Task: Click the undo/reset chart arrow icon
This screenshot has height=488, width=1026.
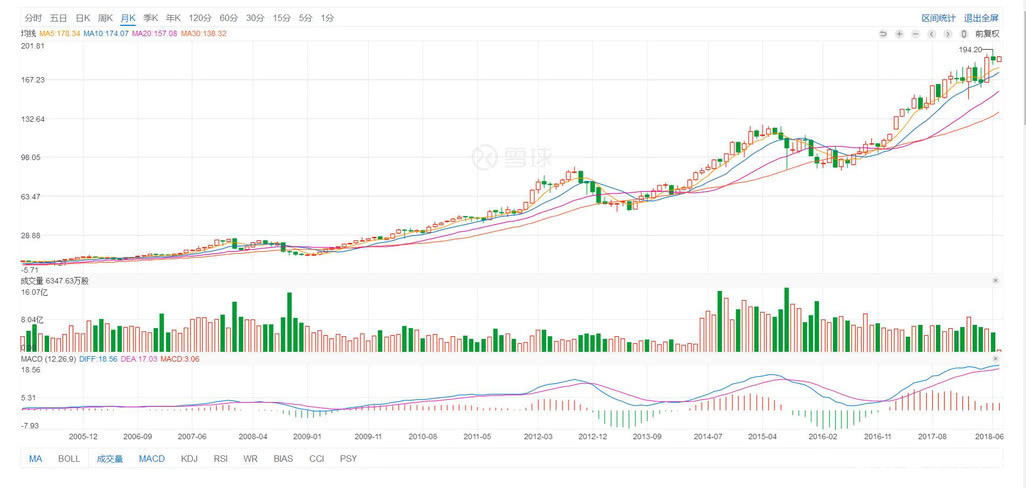Action: coord(883,34)
